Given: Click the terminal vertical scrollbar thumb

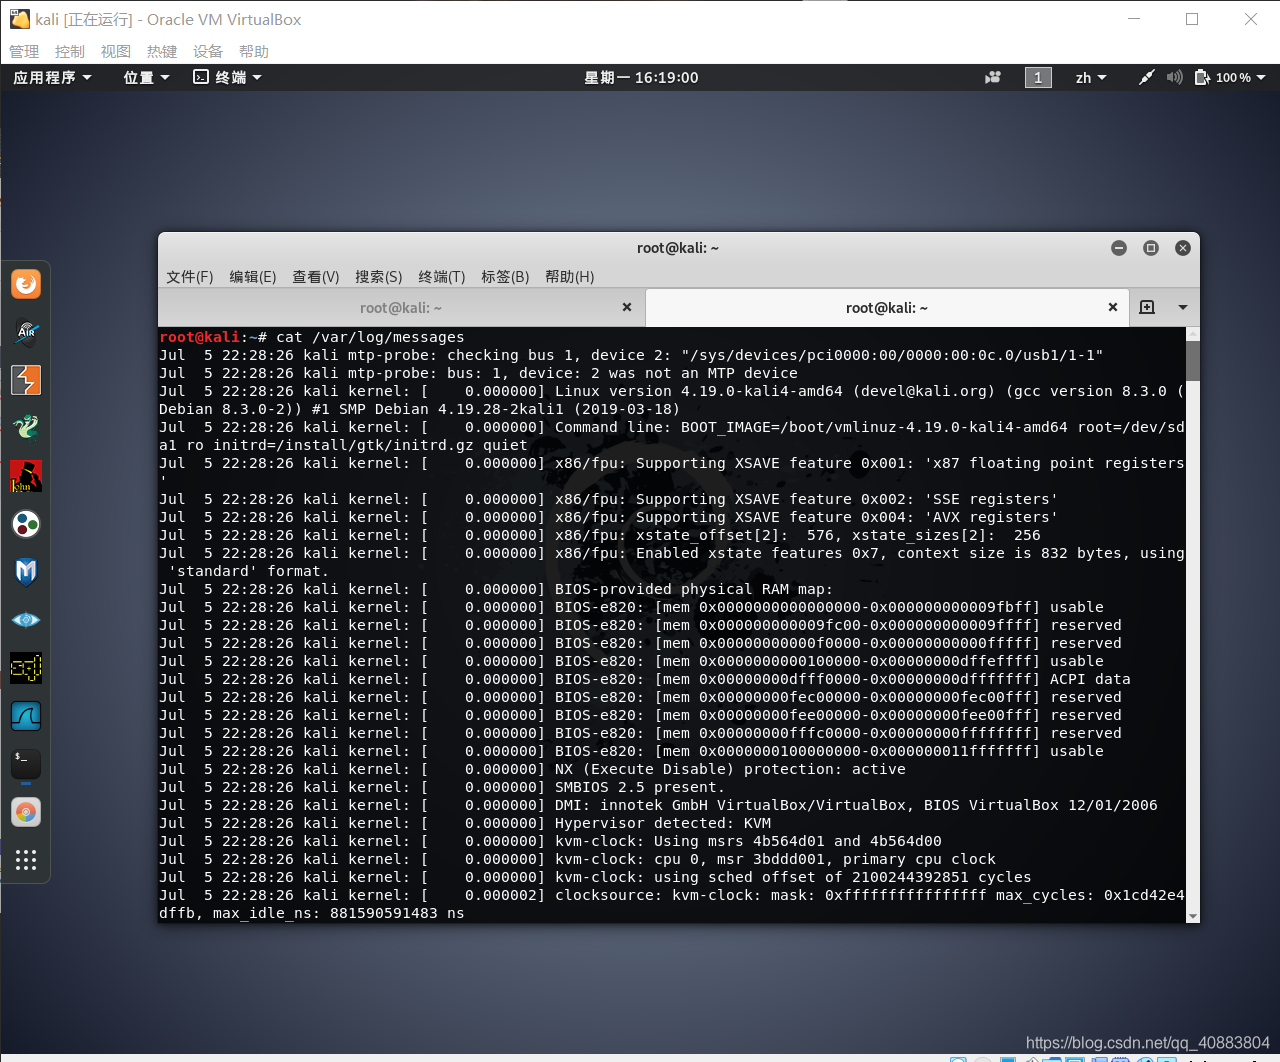Looking at the screenshot, I should coord(1192,361).
